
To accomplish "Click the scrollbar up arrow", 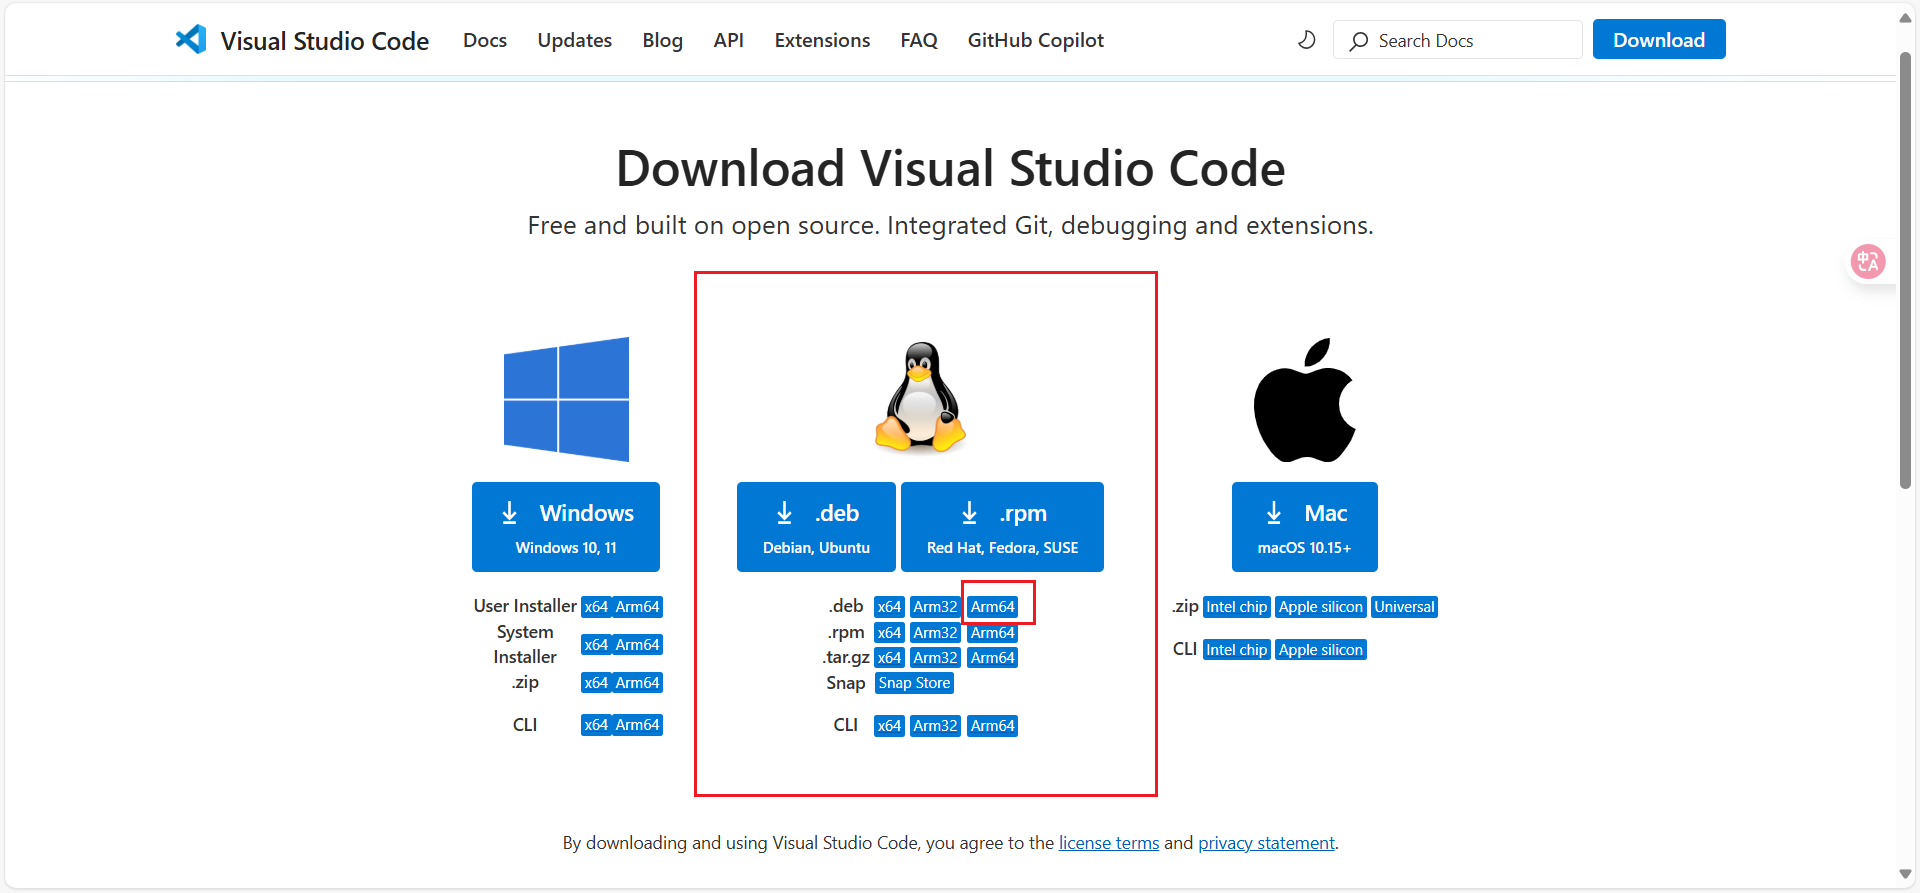I will point(1905,18).
